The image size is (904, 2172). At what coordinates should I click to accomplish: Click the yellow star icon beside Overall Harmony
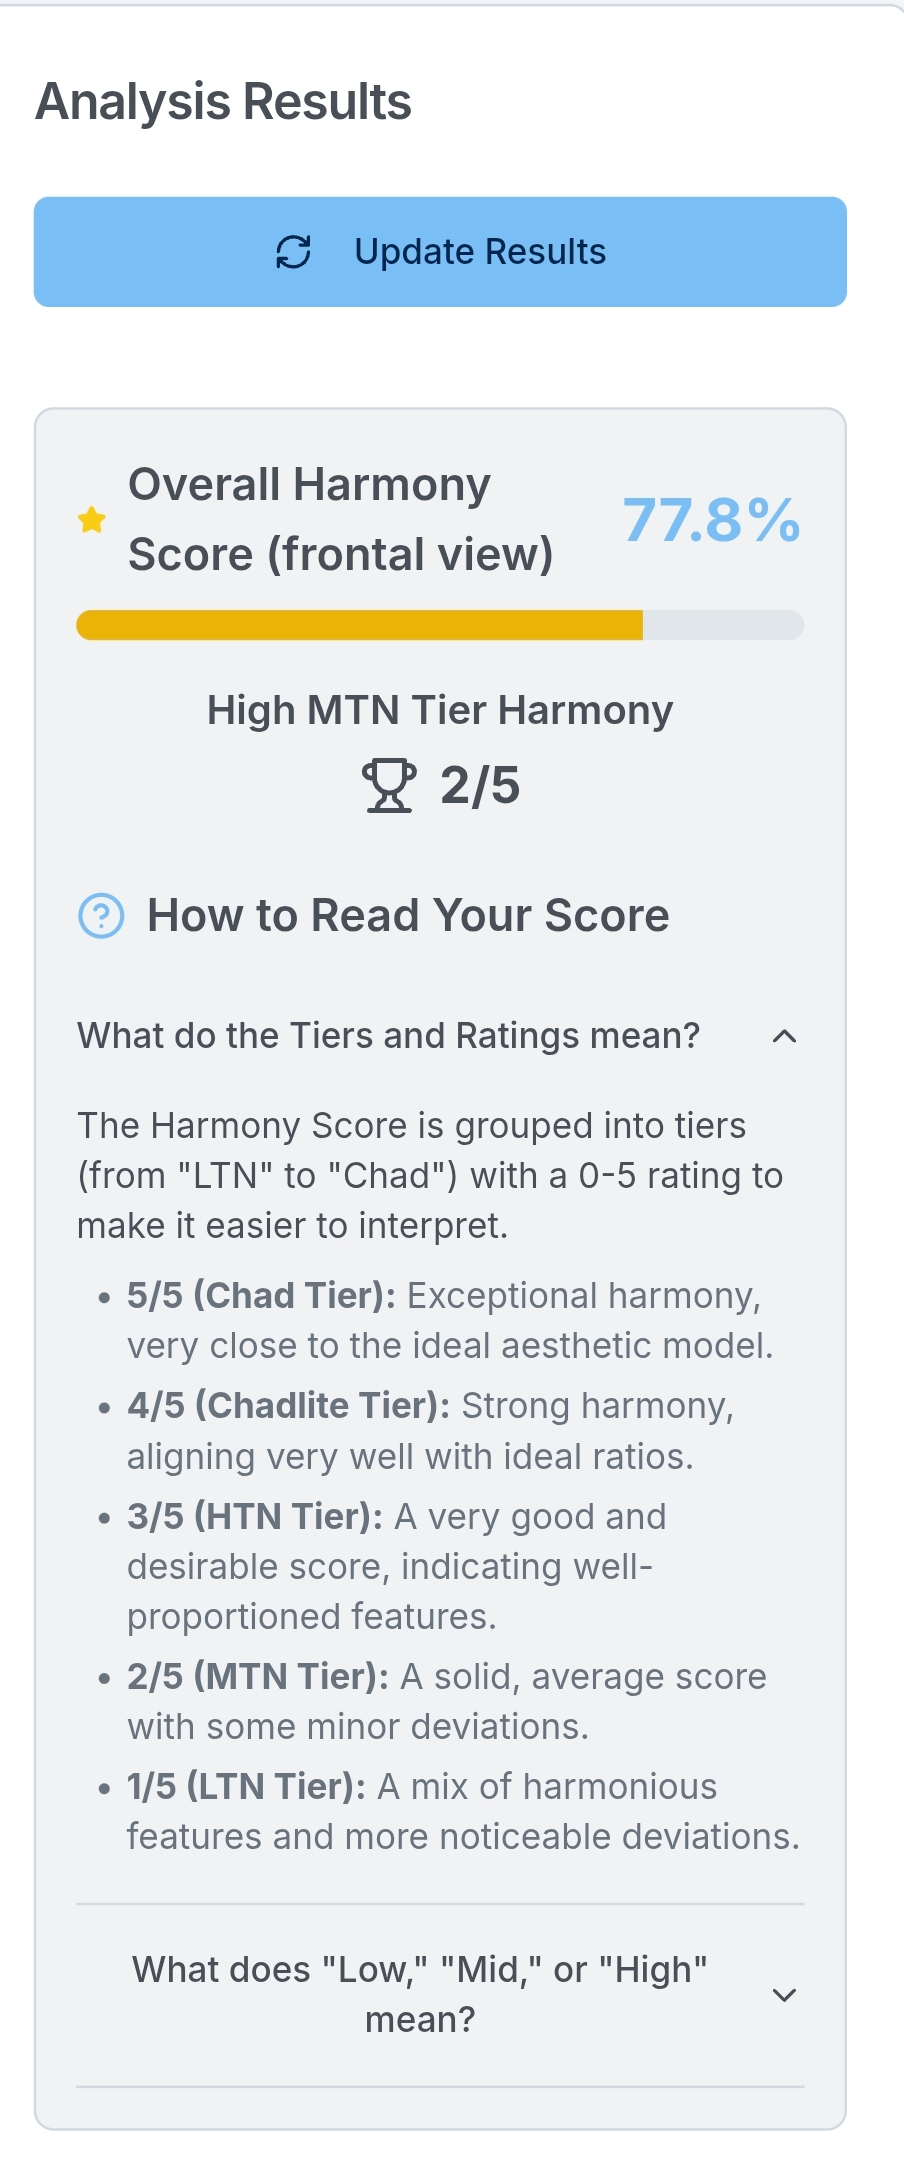tap(92, 520)
